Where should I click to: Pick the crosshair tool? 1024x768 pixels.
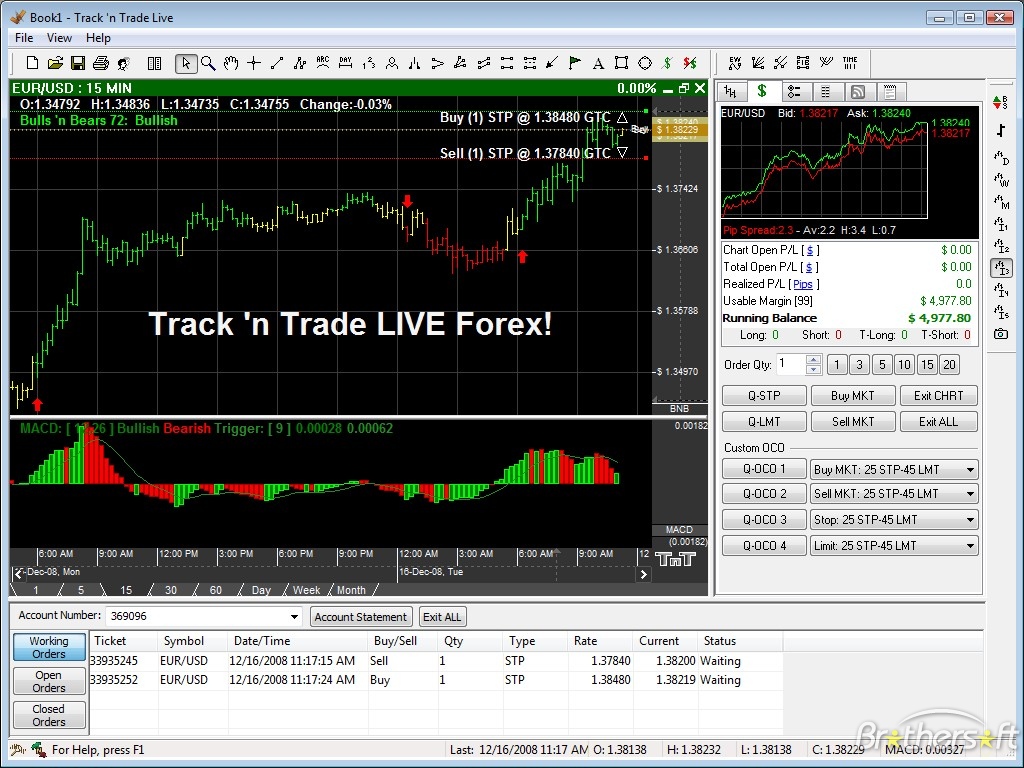254,63
